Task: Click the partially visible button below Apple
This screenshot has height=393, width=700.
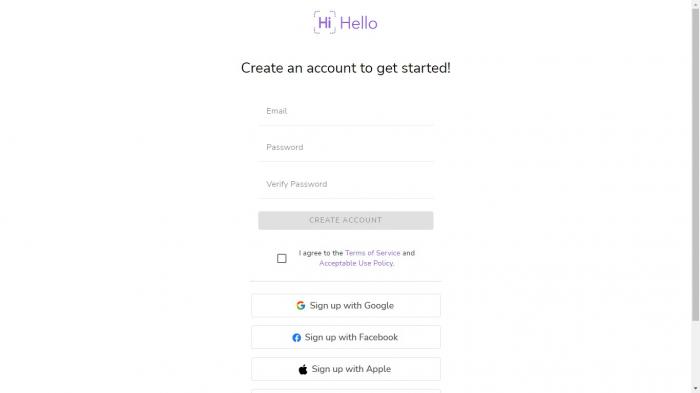Action: tap(346, 391)
